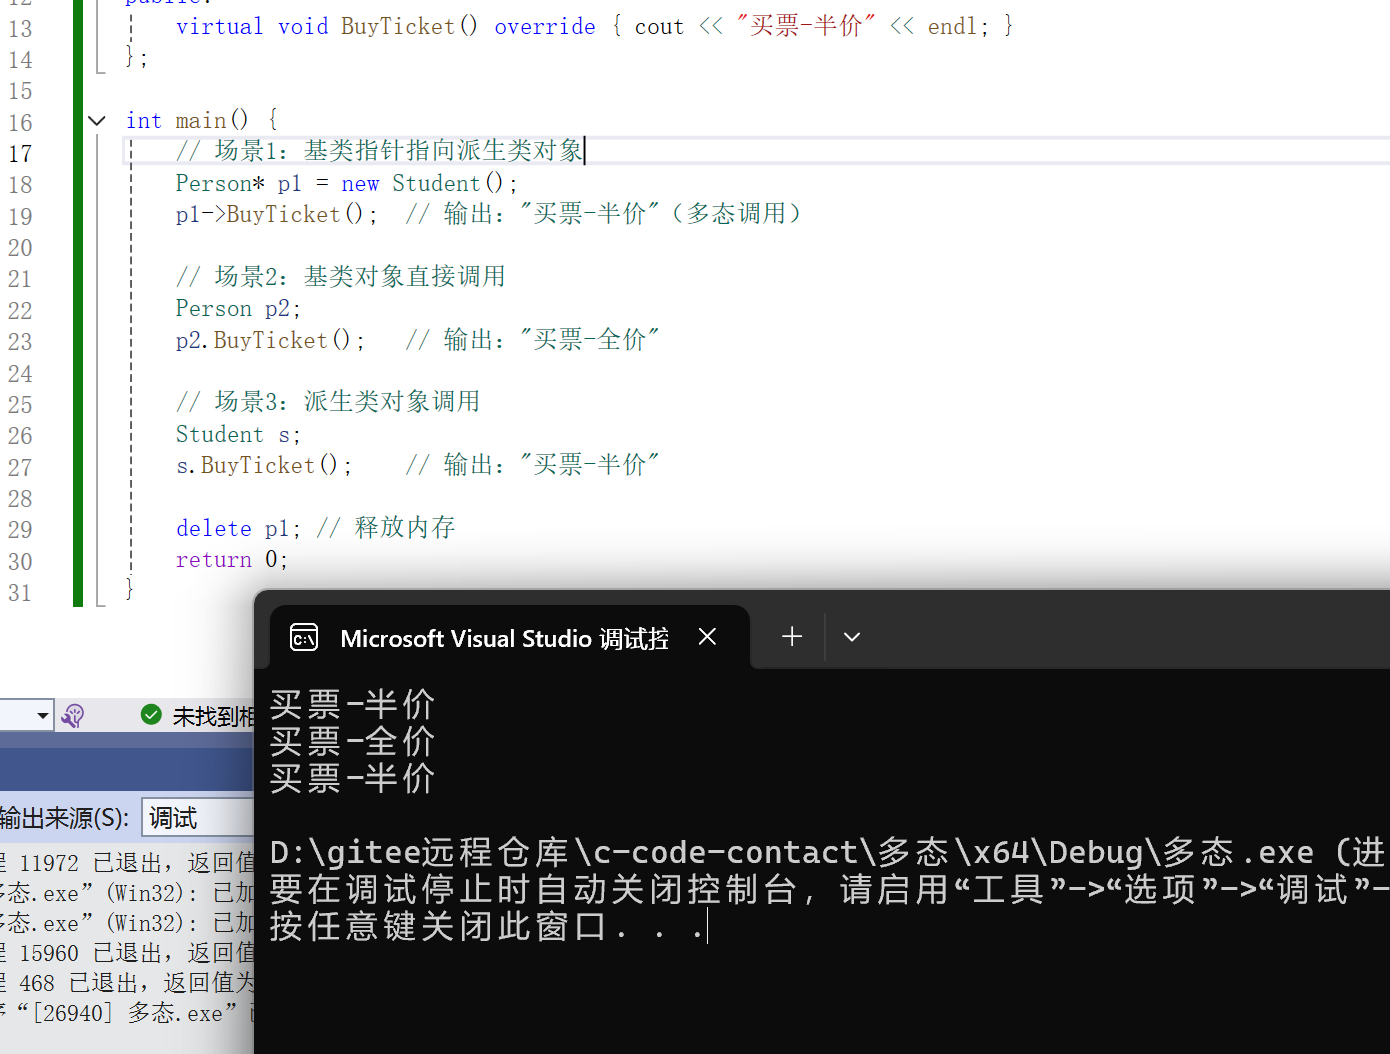Click the return 0; statement

pos(232,559)
